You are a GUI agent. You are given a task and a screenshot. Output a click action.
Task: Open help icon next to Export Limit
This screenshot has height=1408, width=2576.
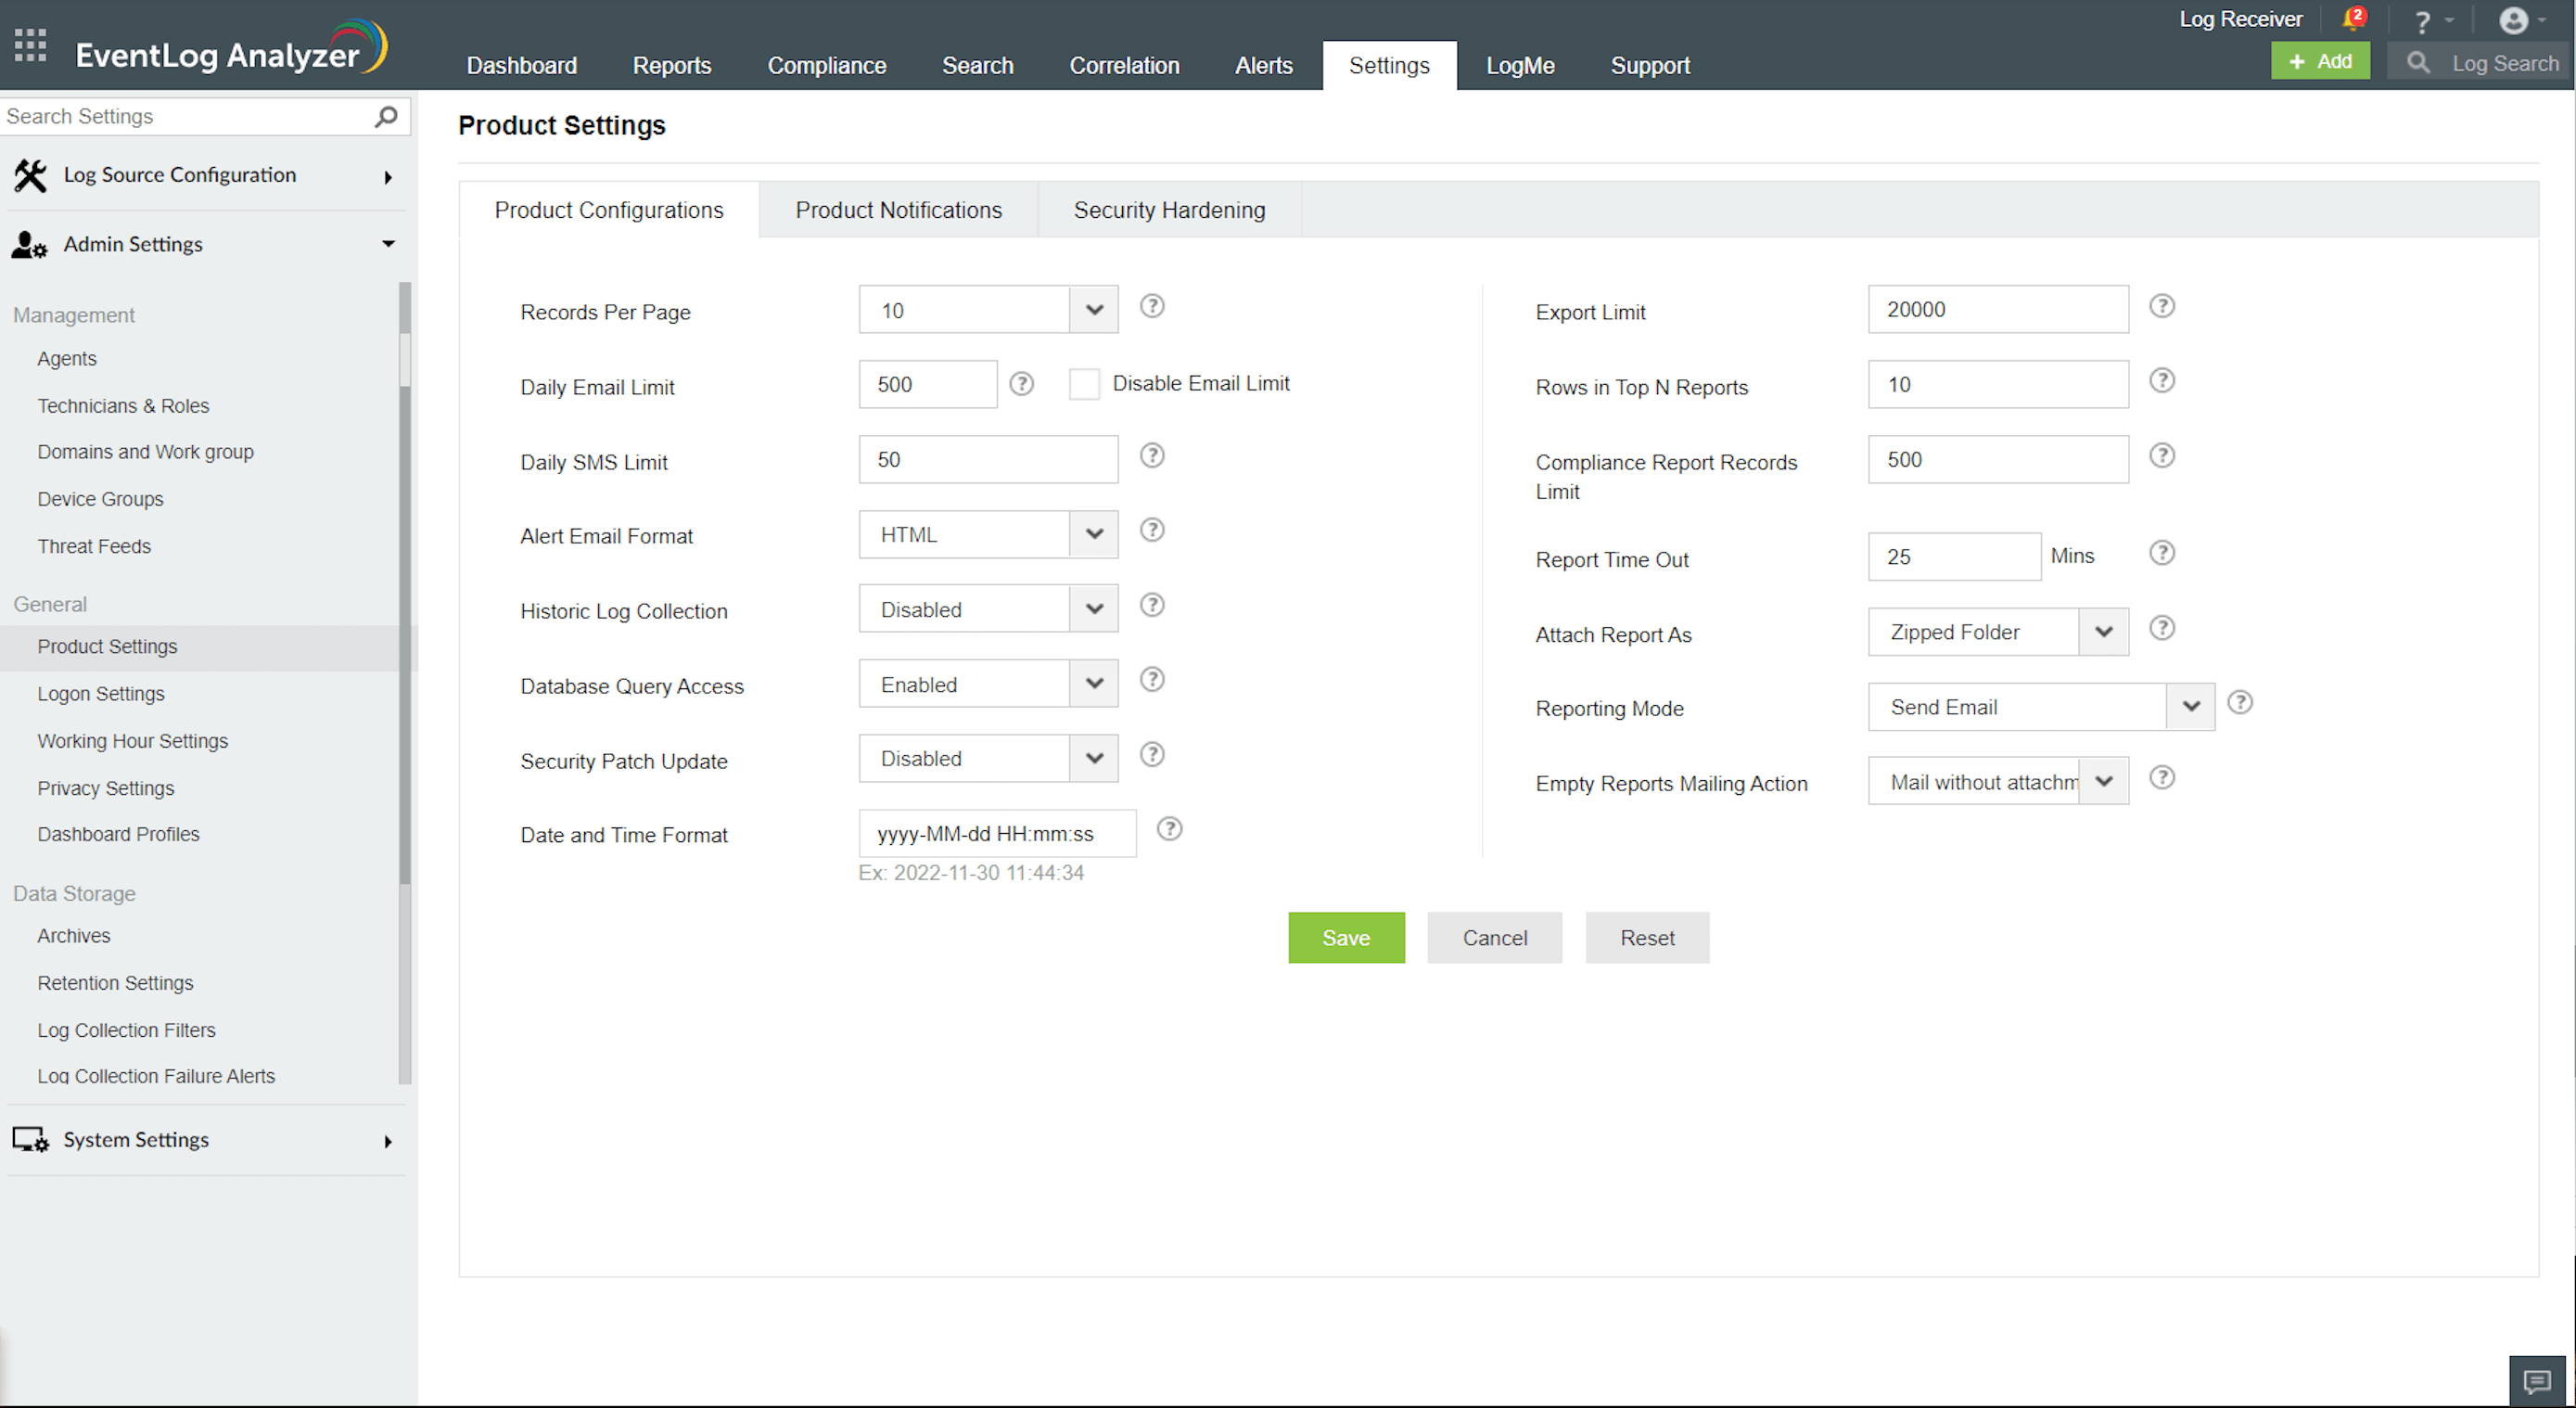click(x=2162, y=306)
